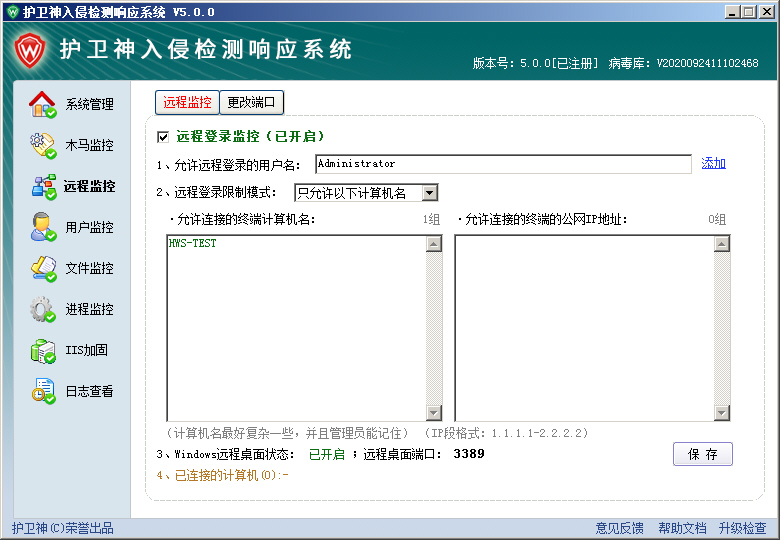Click 升级检查 in the status bar
The width and height of the screenshot is (780, 540).
(742, 528)
